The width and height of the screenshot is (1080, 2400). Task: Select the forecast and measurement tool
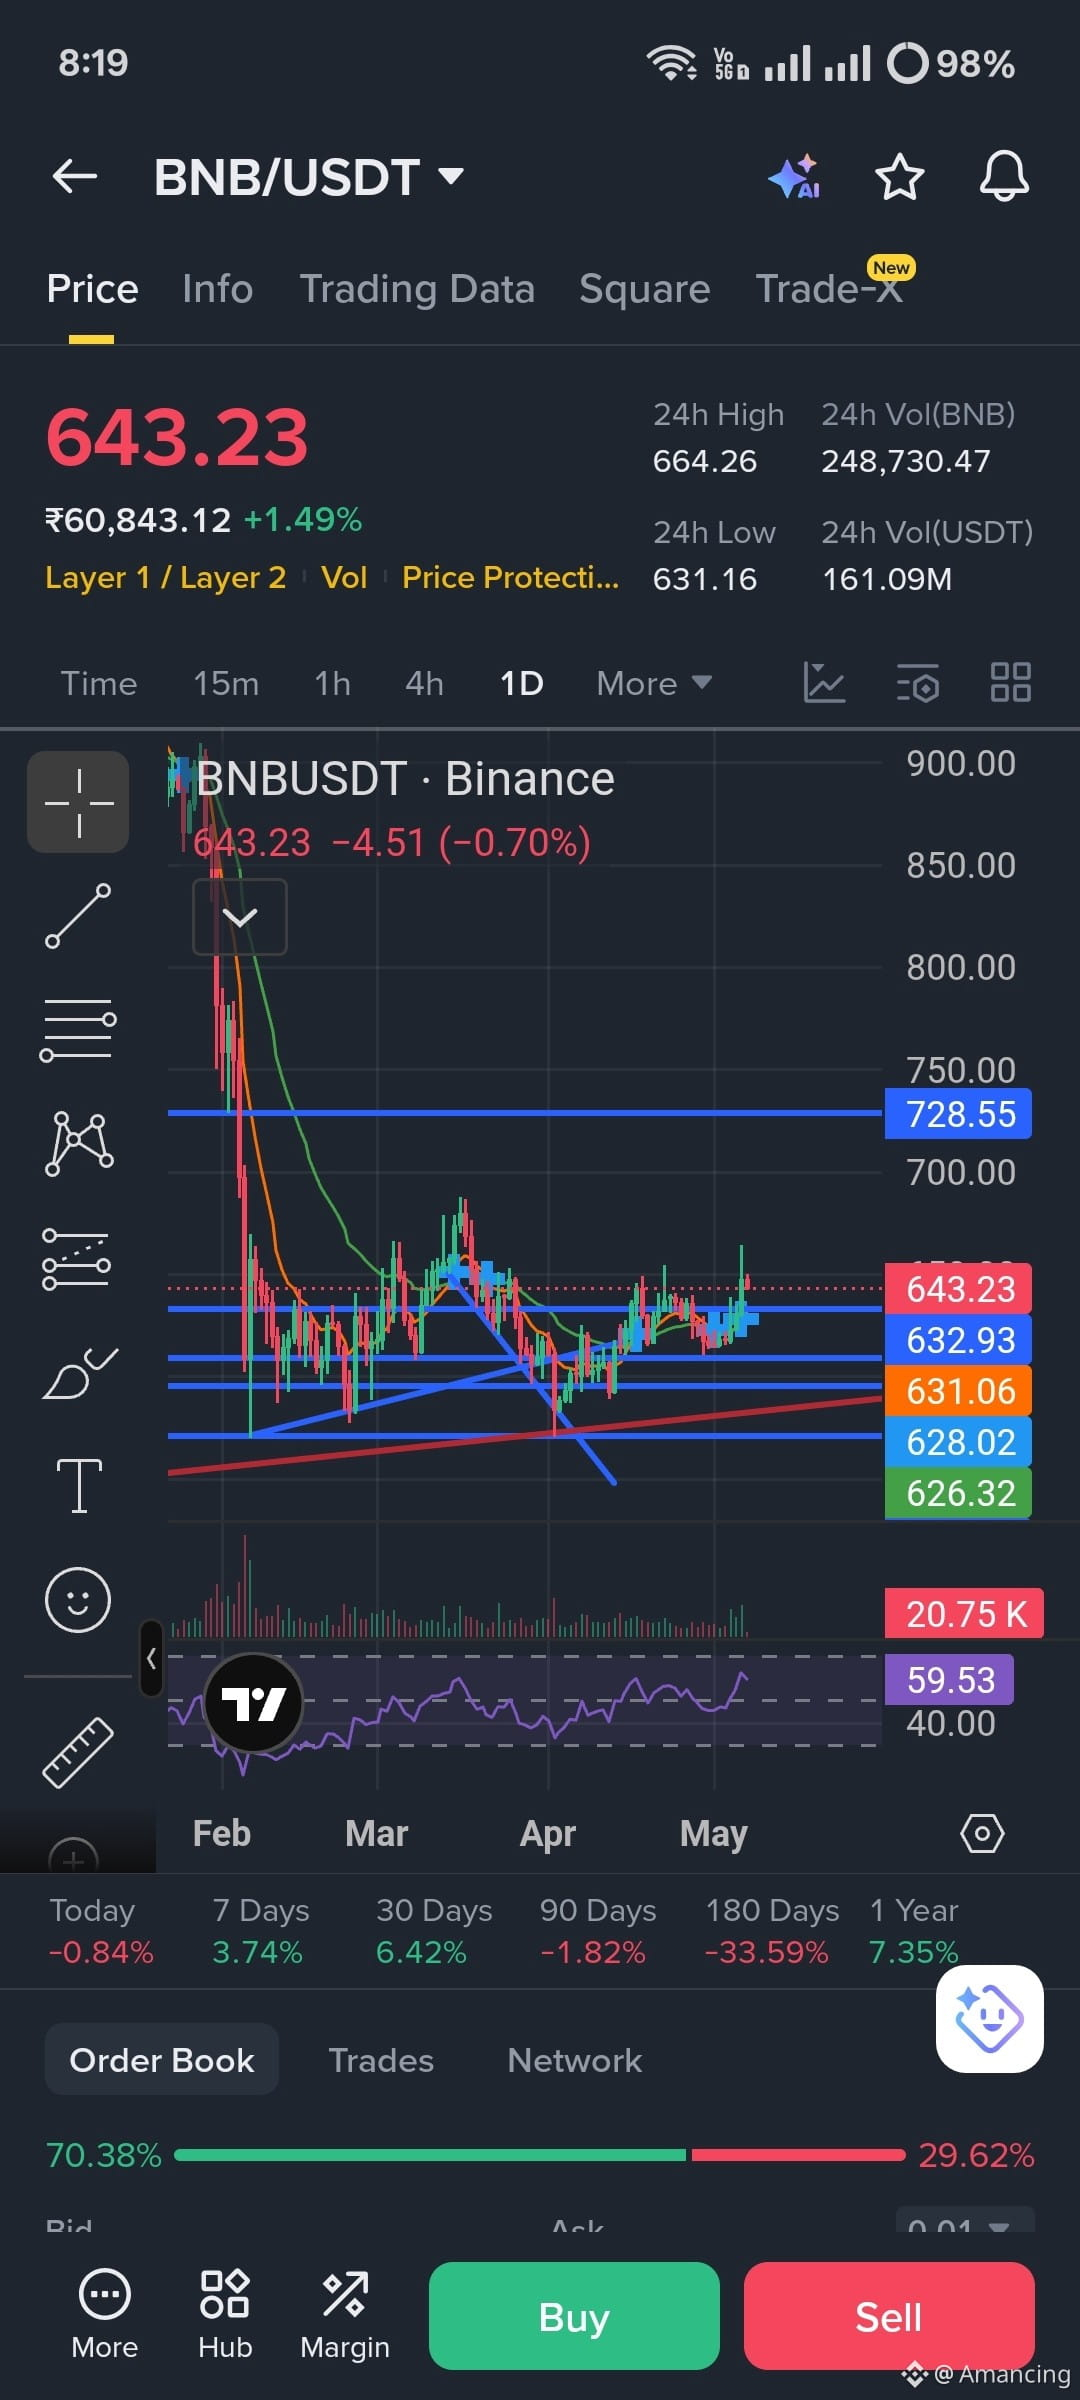click(77, 1259)
